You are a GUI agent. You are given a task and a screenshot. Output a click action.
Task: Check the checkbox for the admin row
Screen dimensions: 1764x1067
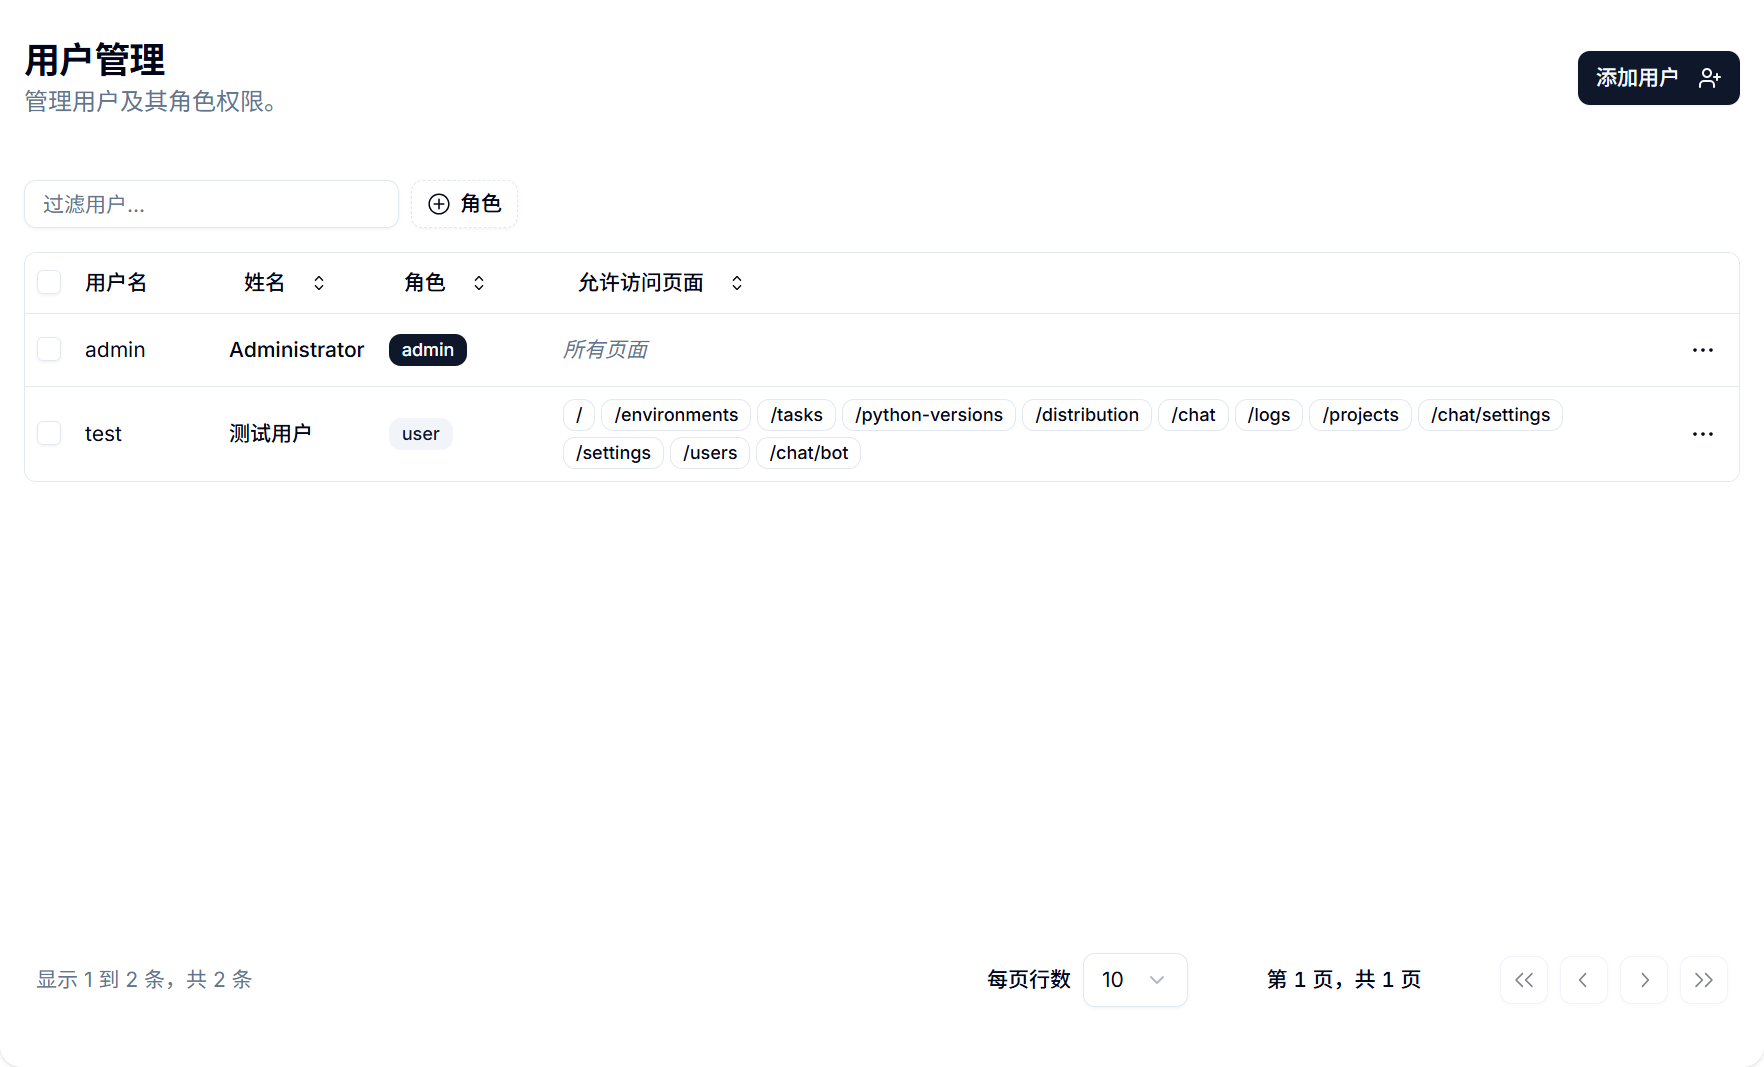49,349
